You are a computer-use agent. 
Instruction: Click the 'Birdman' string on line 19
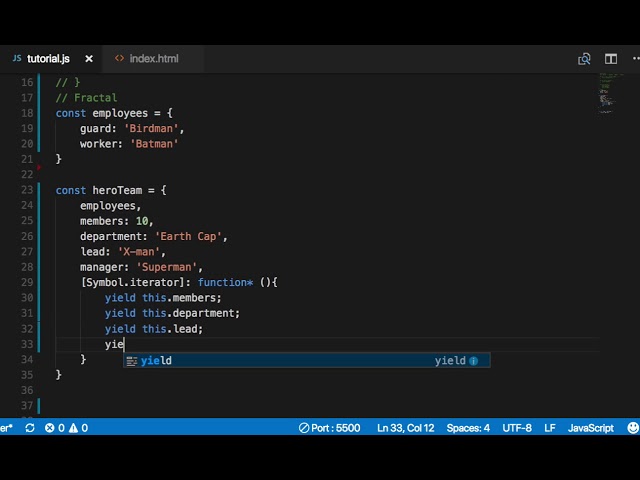point(151,129)
